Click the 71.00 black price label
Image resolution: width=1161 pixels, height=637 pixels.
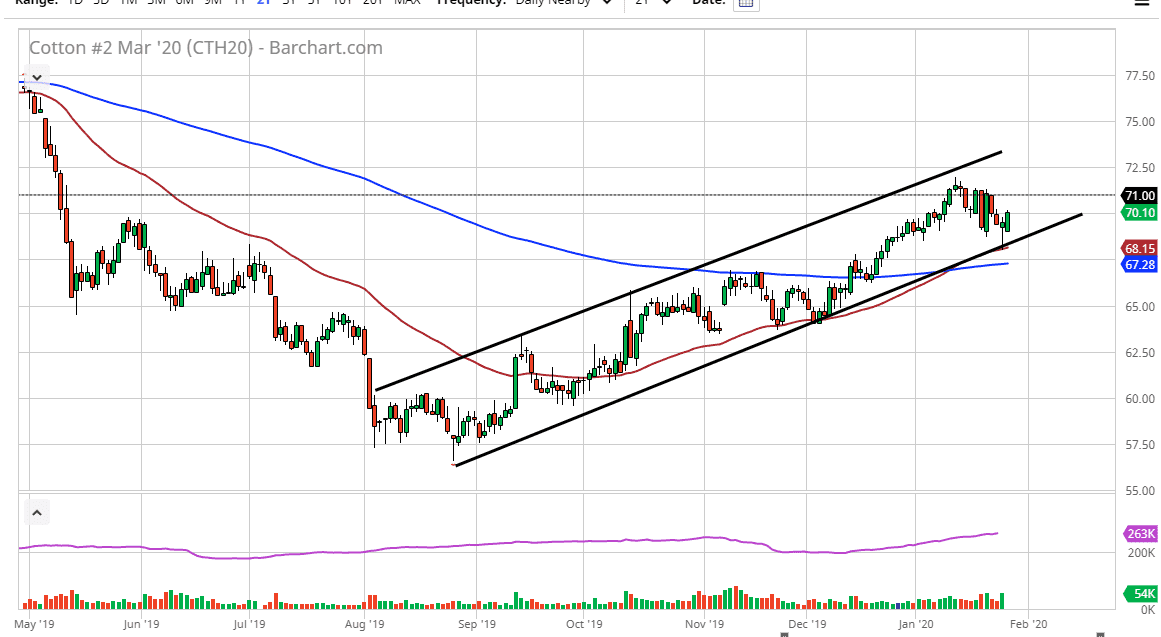1140,196
